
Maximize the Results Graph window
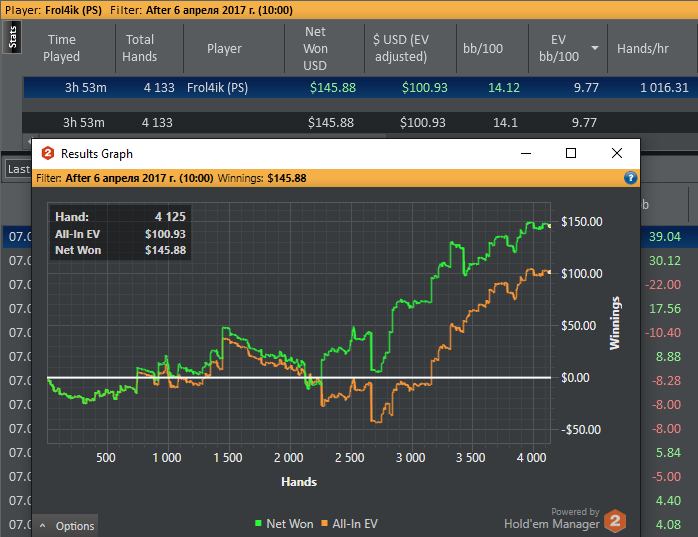coord(571,153)
